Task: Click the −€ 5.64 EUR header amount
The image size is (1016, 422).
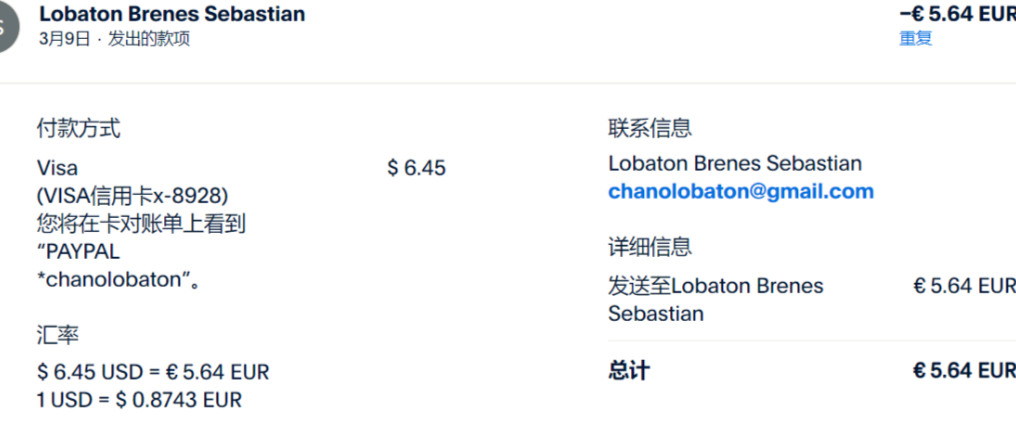Action: (x=957, y=14)
